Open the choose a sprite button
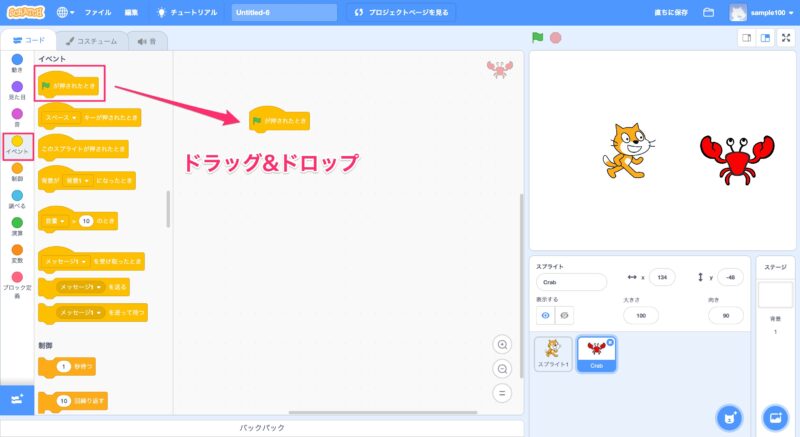 (x=730, y=416)
